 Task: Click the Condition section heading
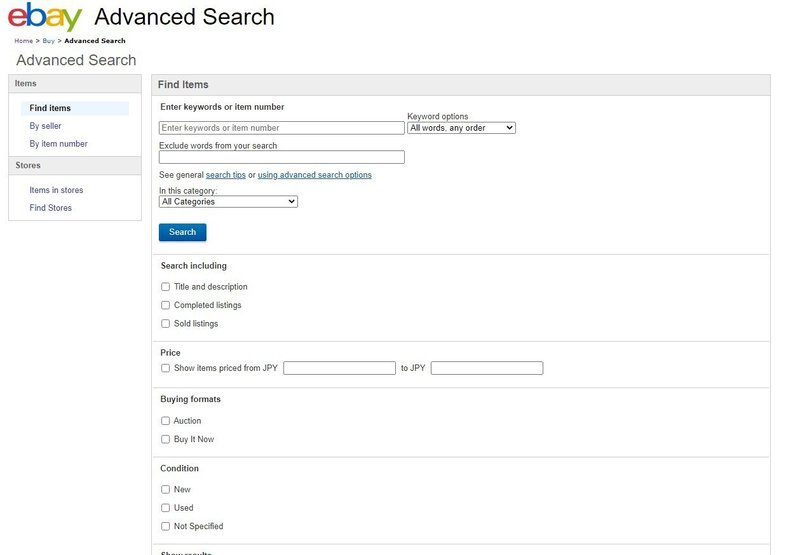tap(180, 468)
